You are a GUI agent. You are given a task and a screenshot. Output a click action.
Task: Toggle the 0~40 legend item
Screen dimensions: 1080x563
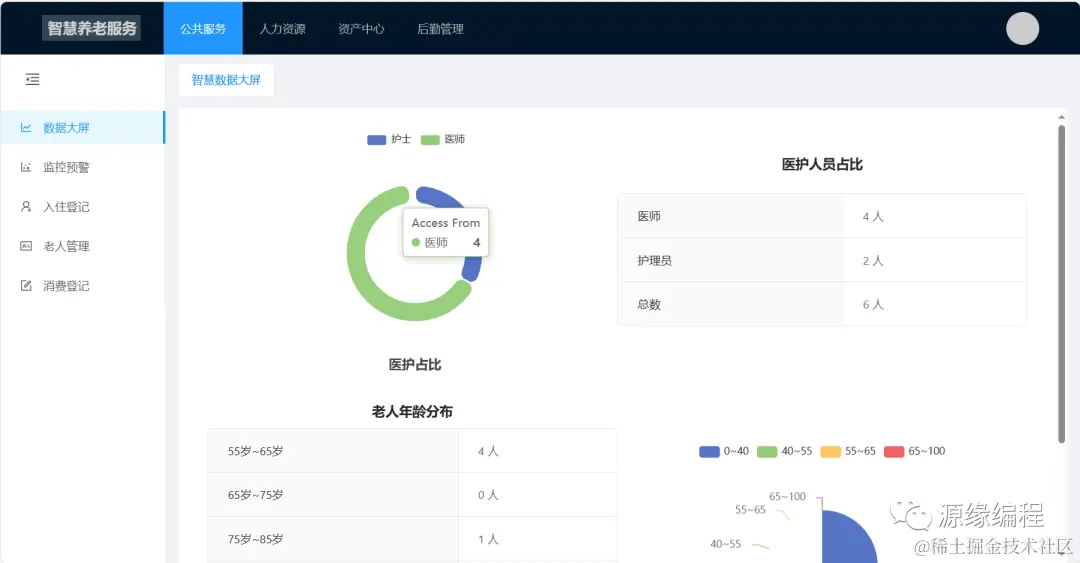coord(724,451)
